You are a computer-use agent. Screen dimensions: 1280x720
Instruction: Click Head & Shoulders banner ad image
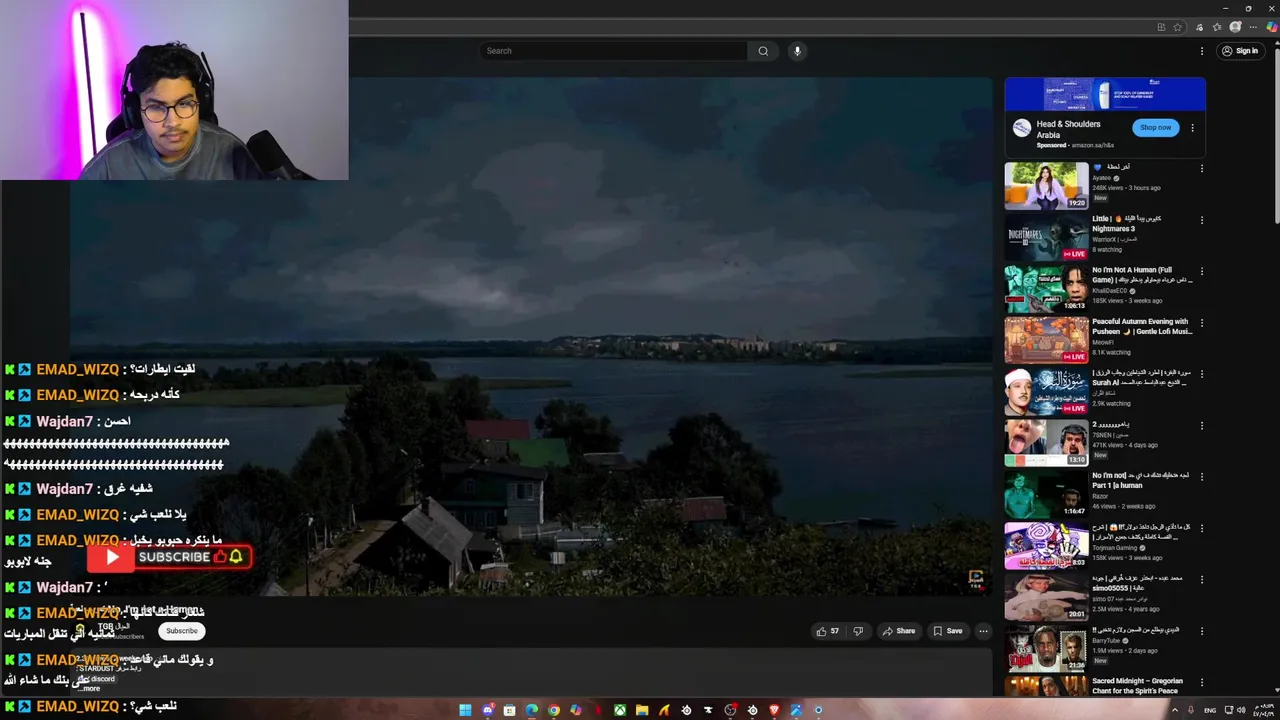click(1105, 94)
